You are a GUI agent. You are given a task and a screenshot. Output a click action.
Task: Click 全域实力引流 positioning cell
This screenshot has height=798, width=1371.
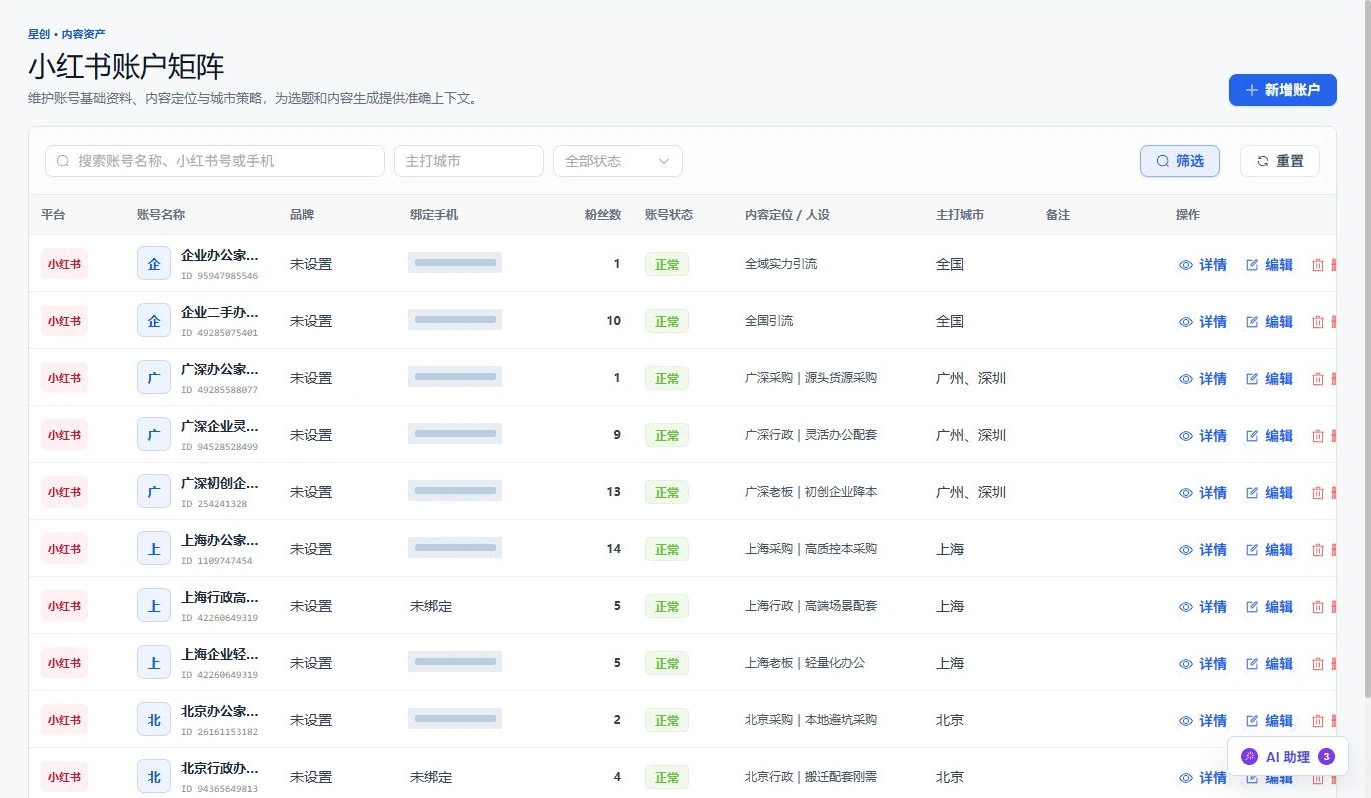(x=781, y=264)
